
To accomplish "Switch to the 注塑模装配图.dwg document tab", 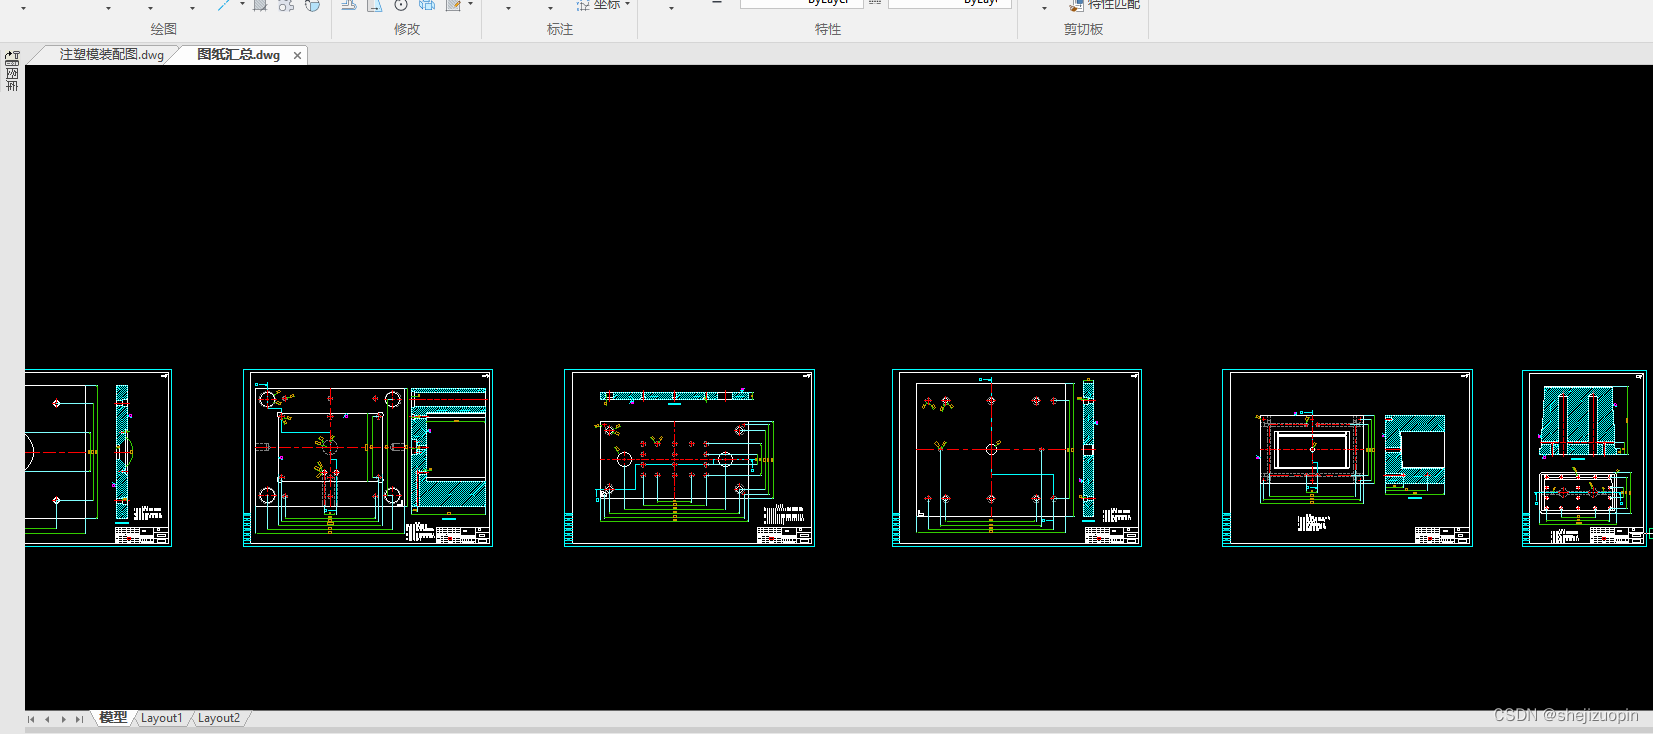I will 111,55.
